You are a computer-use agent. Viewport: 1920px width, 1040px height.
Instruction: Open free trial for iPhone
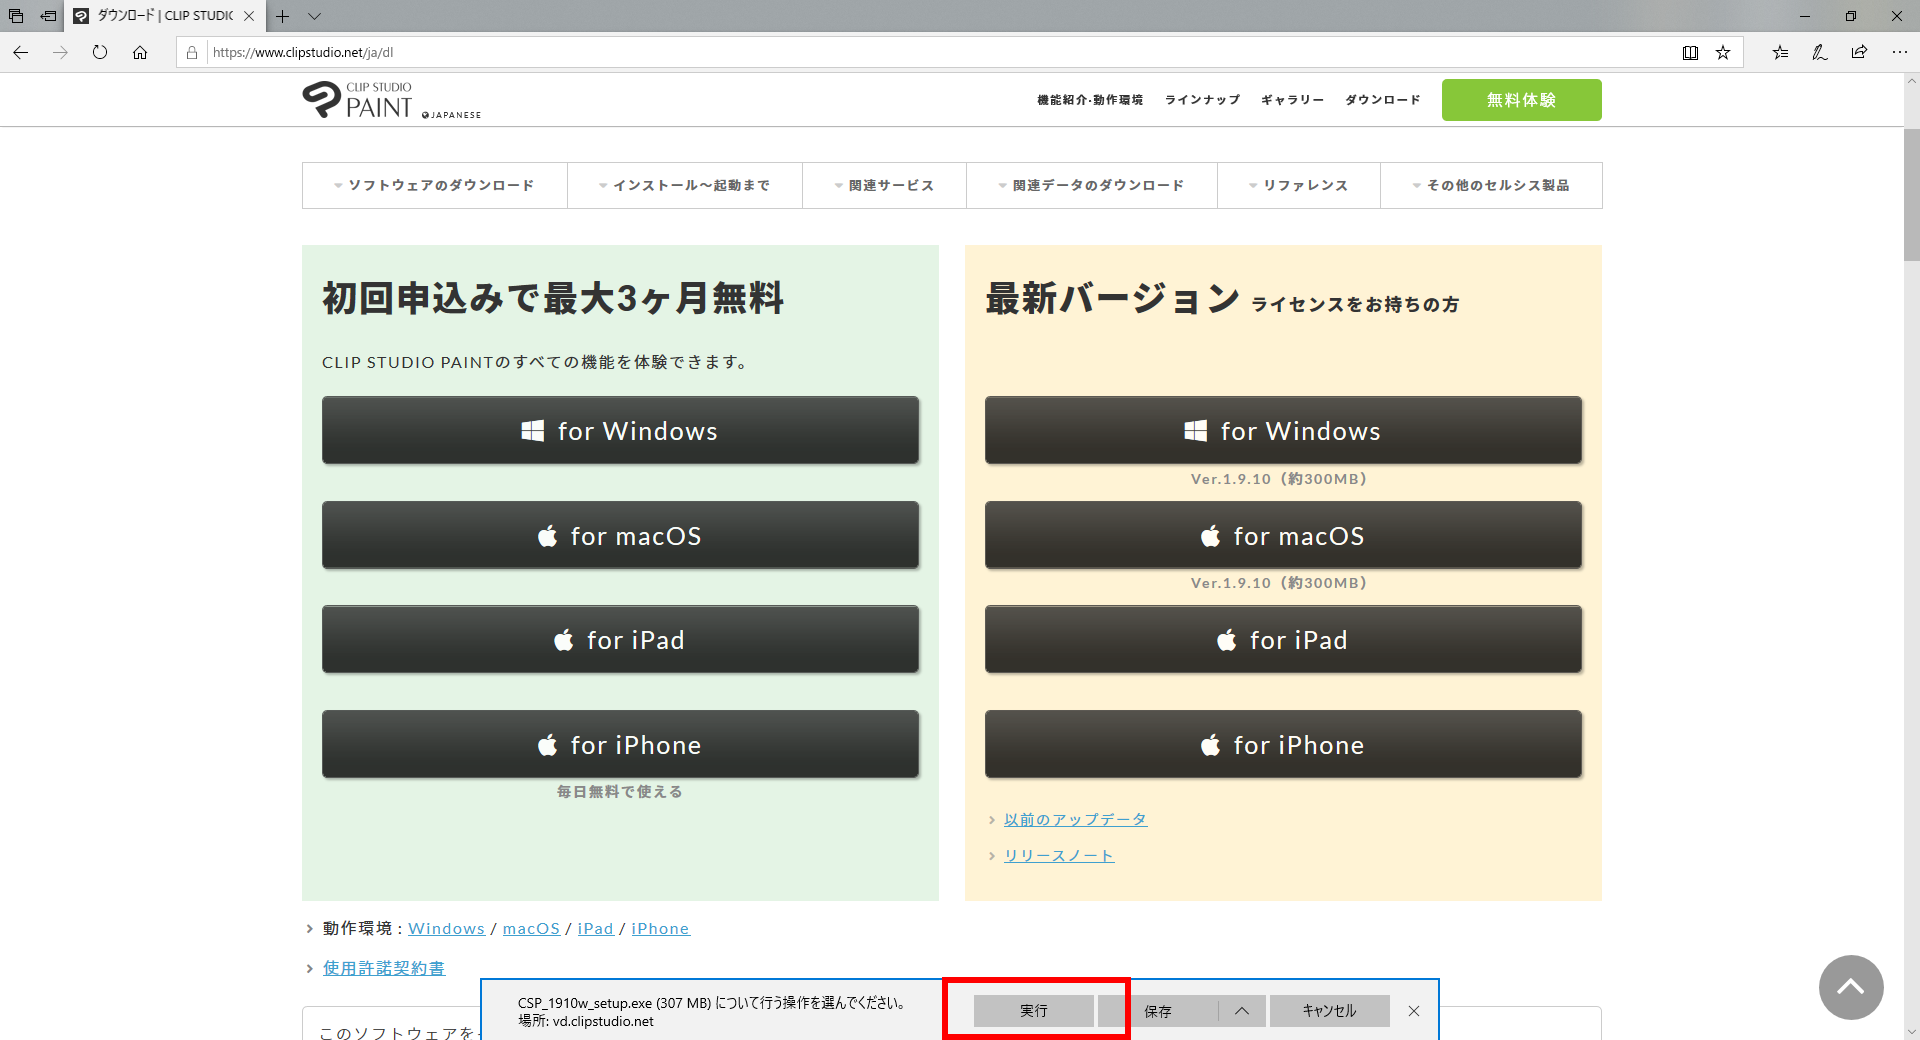pyautogui.click(x=620, y=744)
